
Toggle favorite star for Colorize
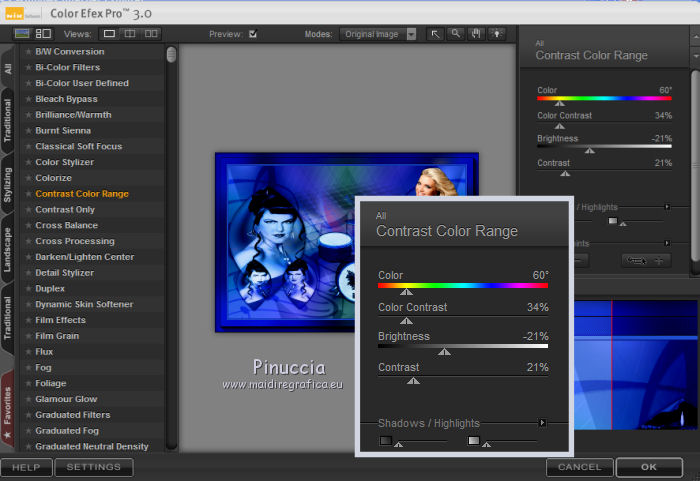[x=28, y=178]
